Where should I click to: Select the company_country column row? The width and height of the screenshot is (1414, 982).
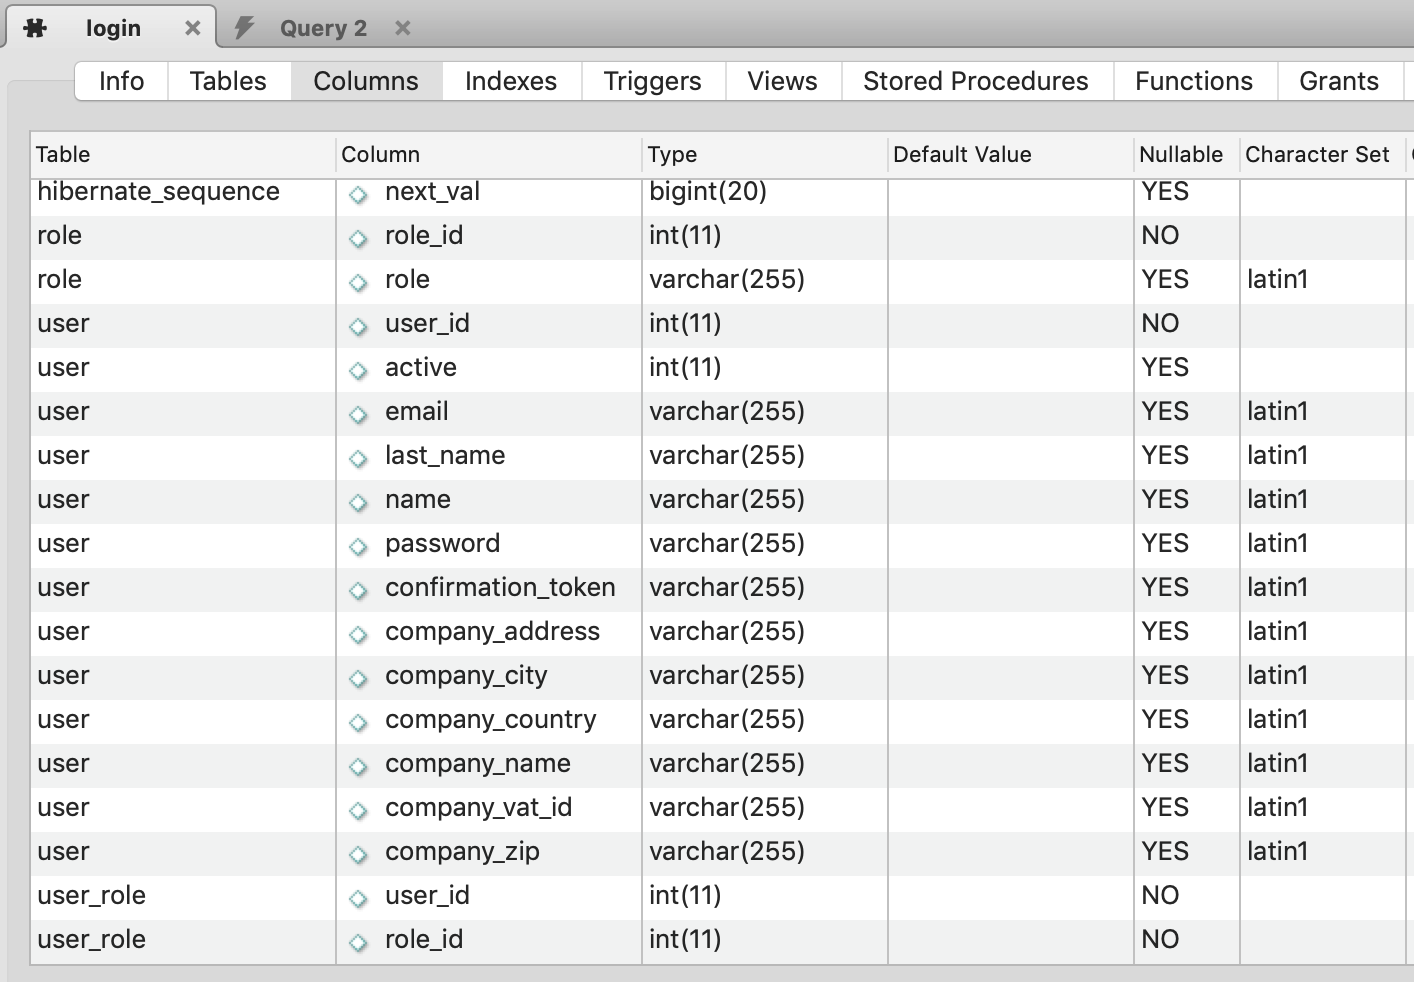click(490, 720)
